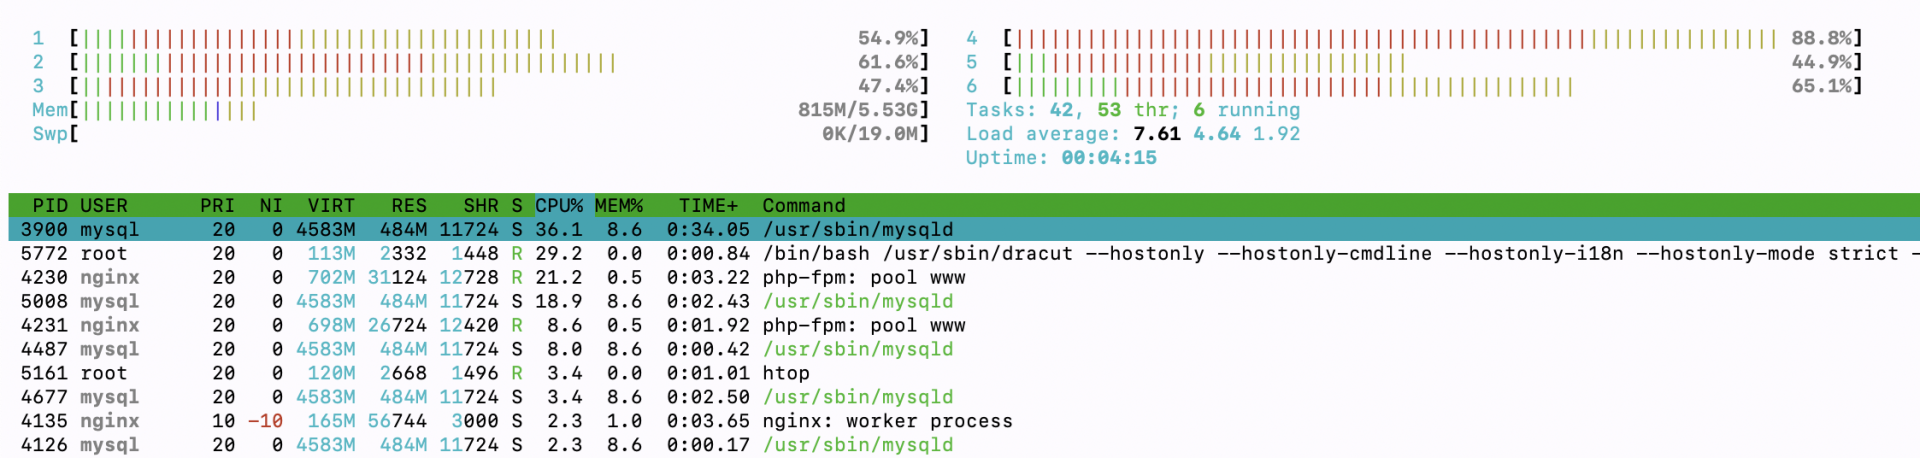The width and height of the screenshot is (1920, 458).
Task: Sort by MEM% column header
Action: coord(619,205)
